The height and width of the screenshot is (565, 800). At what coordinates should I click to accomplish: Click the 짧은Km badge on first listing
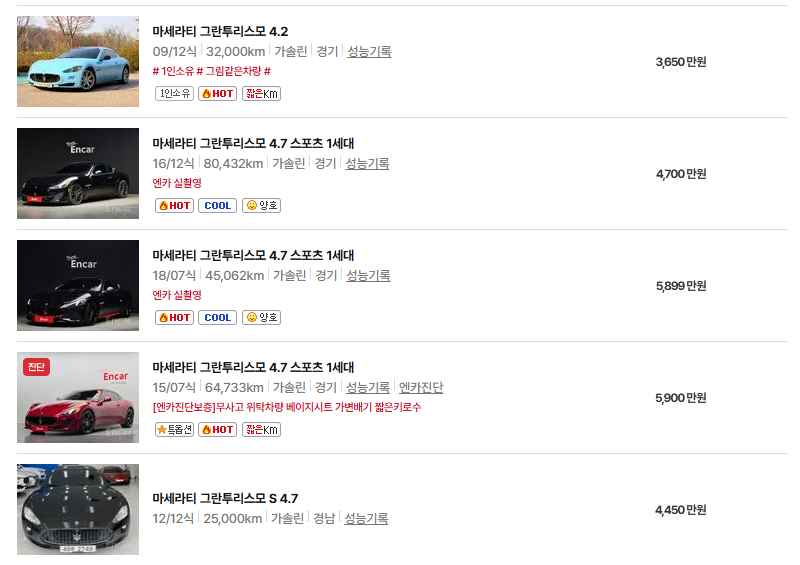[x=261, y=93]
